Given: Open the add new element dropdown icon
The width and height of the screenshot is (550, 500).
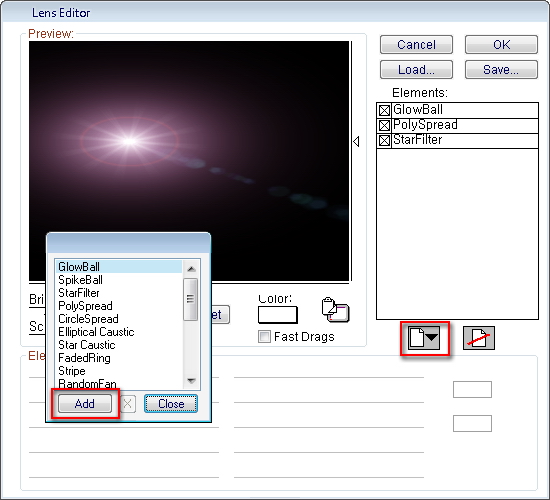Looking at the screenshot, I should [x=424, y=338].
